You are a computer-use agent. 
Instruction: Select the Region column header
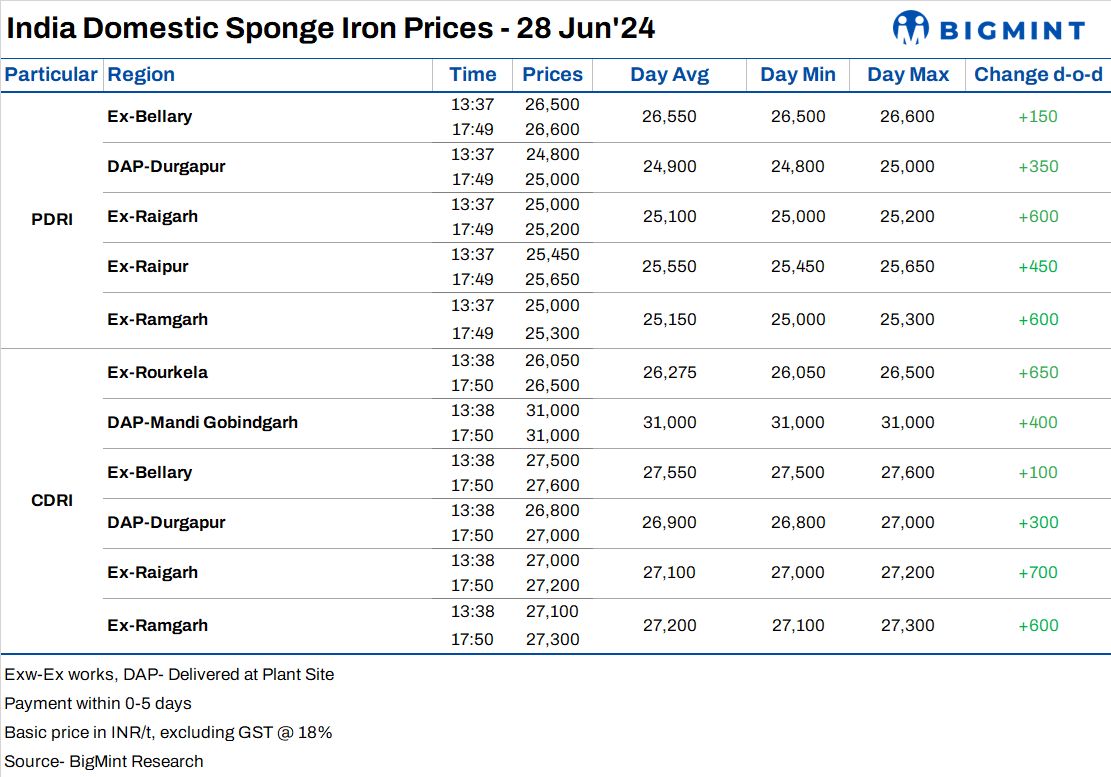click(141, 74)
